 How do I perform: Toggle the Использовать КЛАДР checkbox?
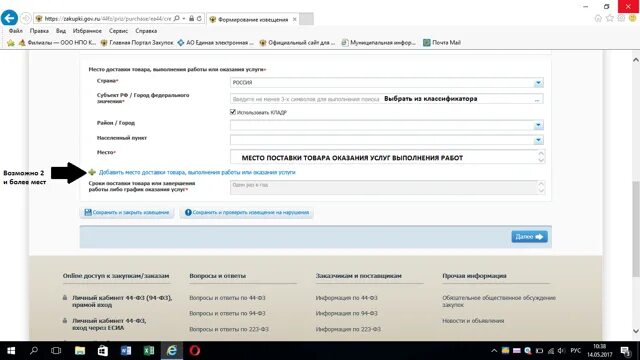coord(233,112)
